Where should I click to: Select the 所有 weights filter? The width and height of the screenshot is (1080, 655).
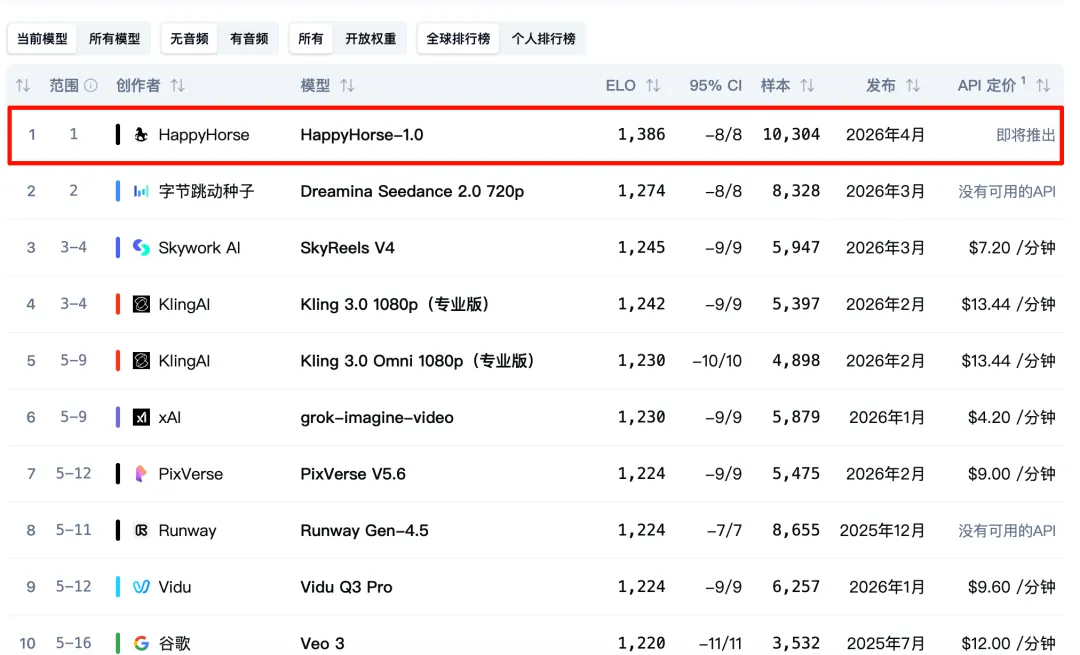tap(311, 39)
